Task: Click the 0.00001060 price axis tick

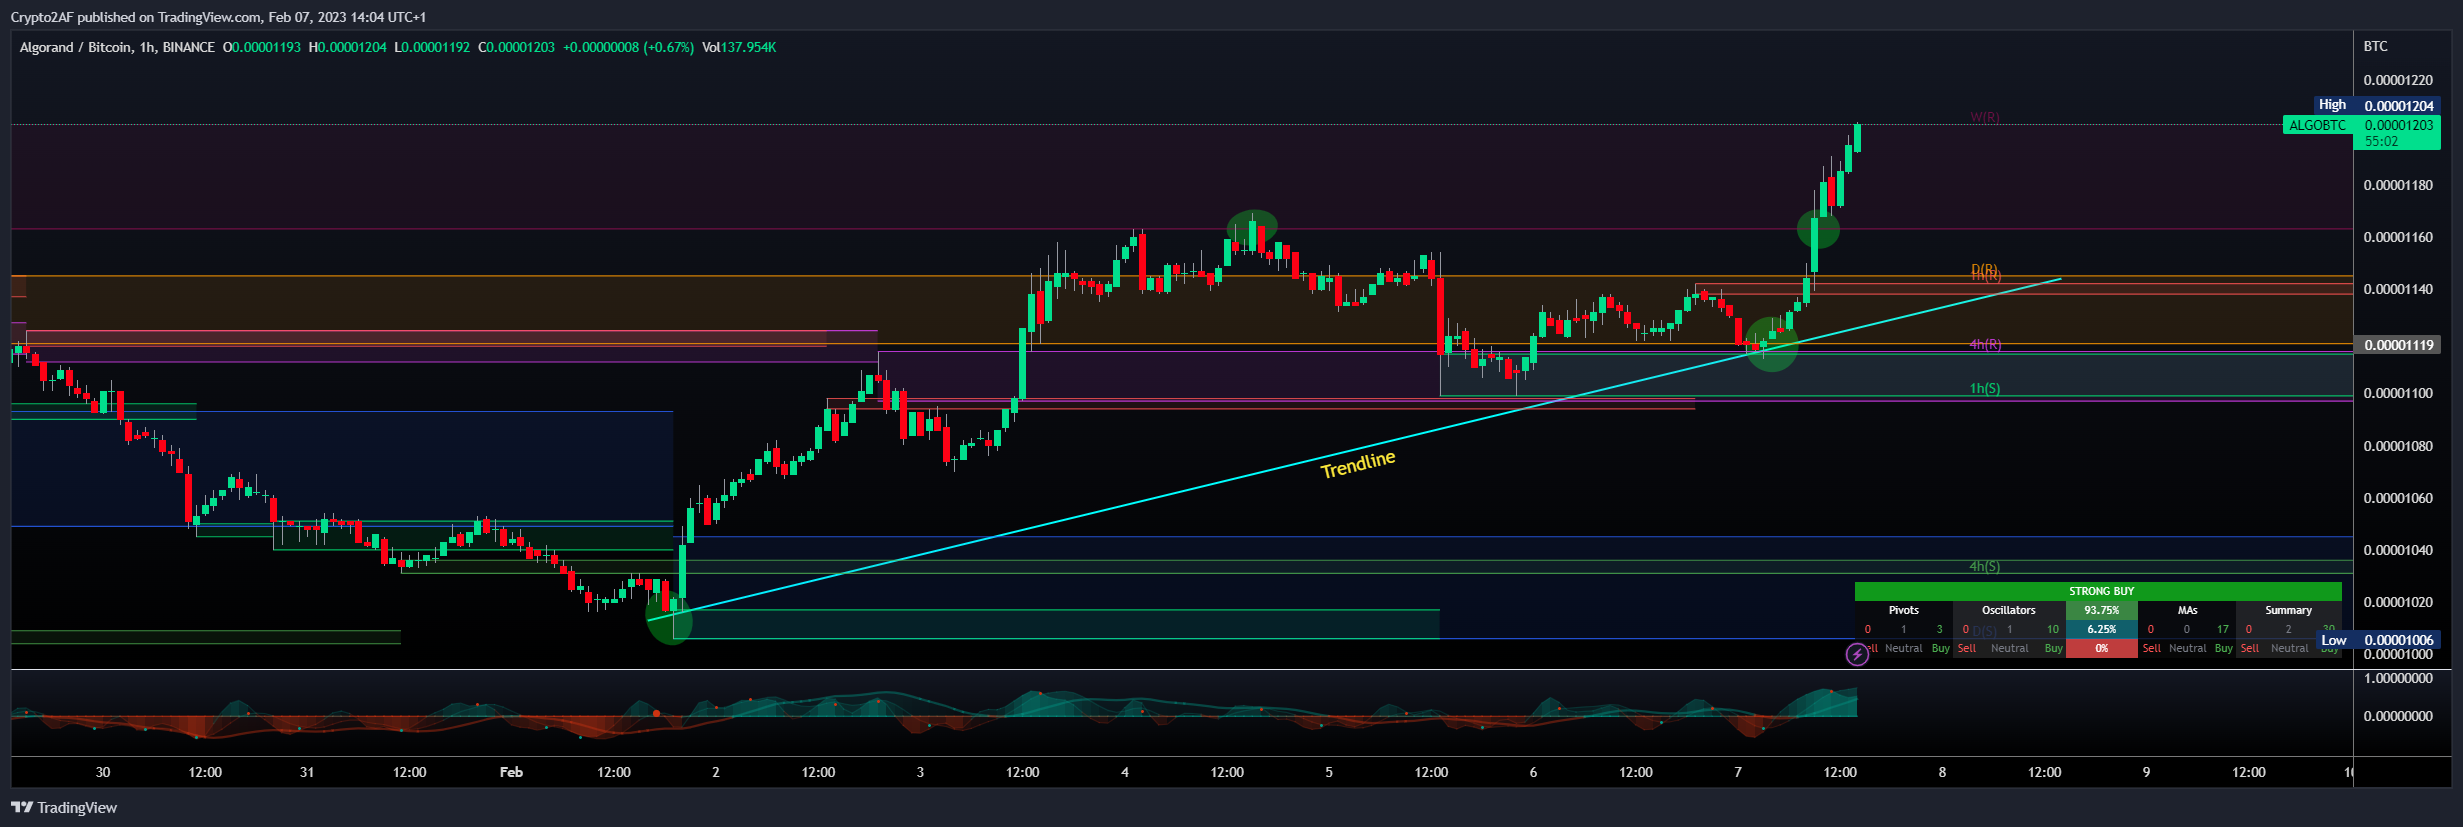Action: click(x=2398, y=498)
